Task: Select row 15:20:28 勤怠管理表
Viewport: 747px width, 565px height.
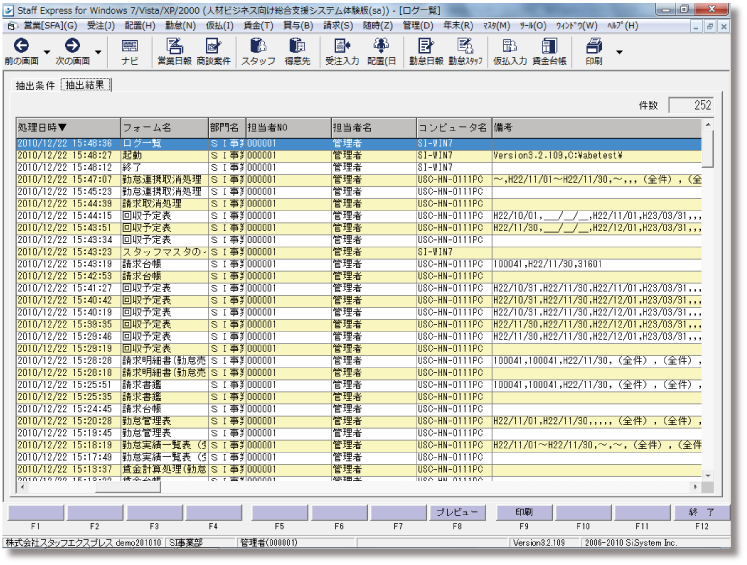Action: 359,421
